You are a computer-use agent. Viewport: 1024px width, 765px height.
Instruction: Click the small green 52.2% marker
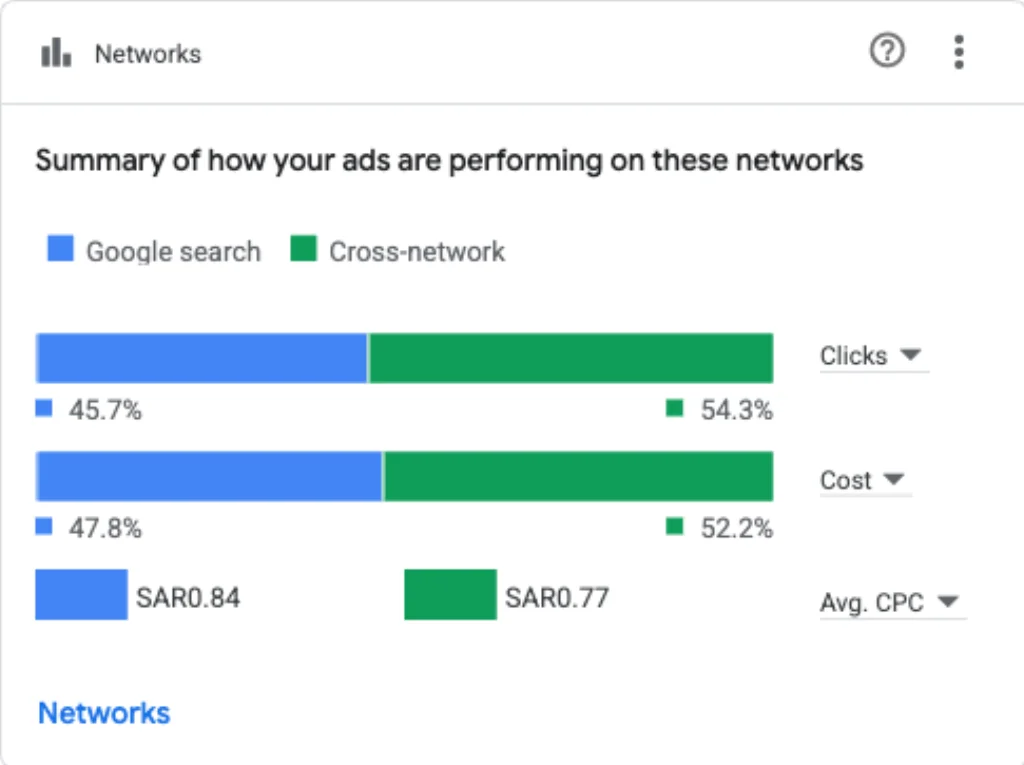675,526
